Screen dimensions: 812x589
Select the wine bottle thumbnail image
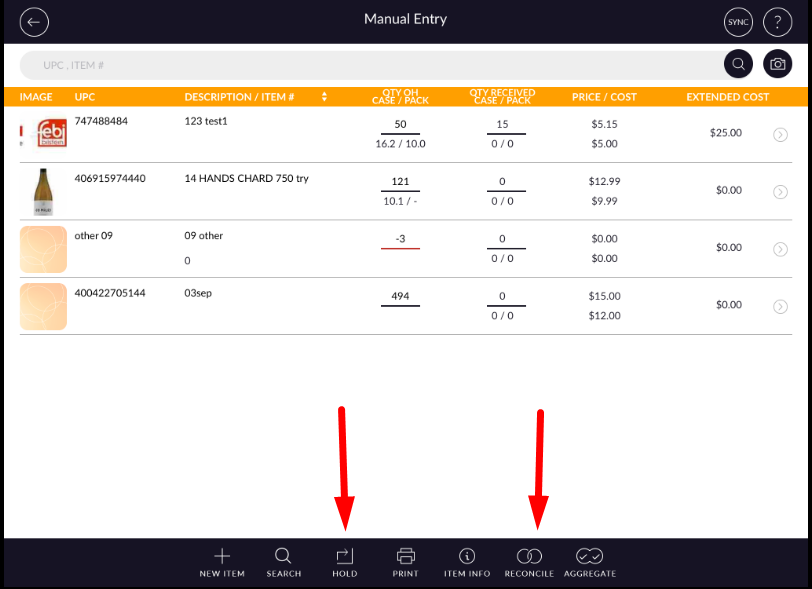click(43, 191)
